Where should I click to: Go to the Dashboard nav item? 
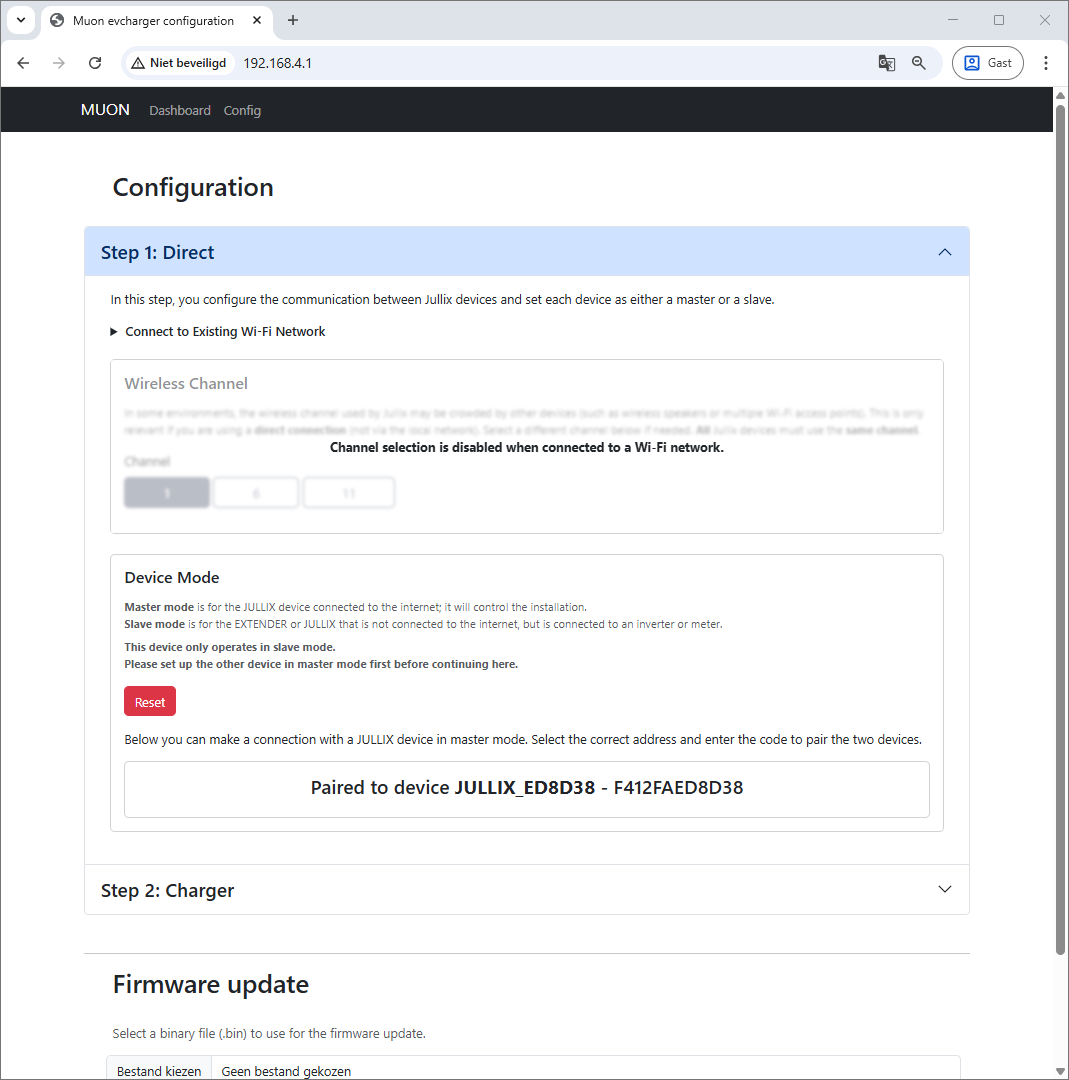(180, 111)
